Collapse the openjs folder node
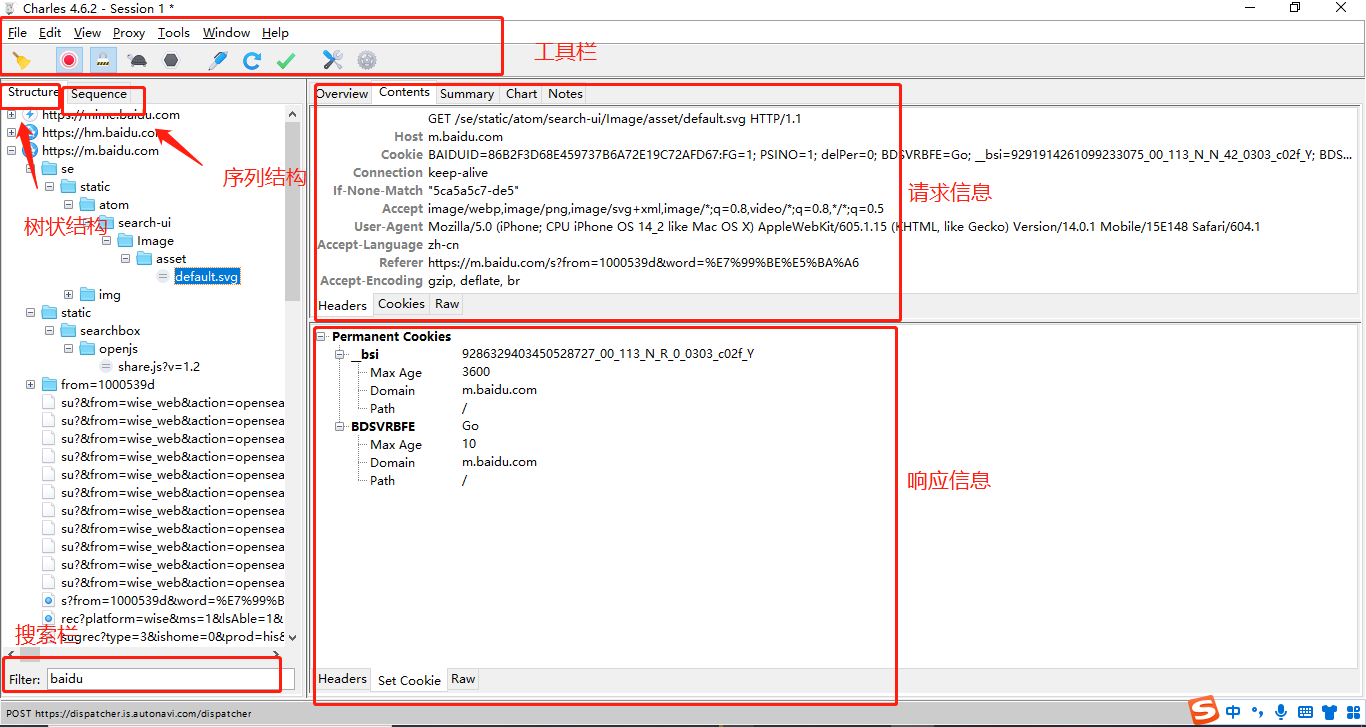Viewport: 1366px width, 727px height. tap(69, 349)
